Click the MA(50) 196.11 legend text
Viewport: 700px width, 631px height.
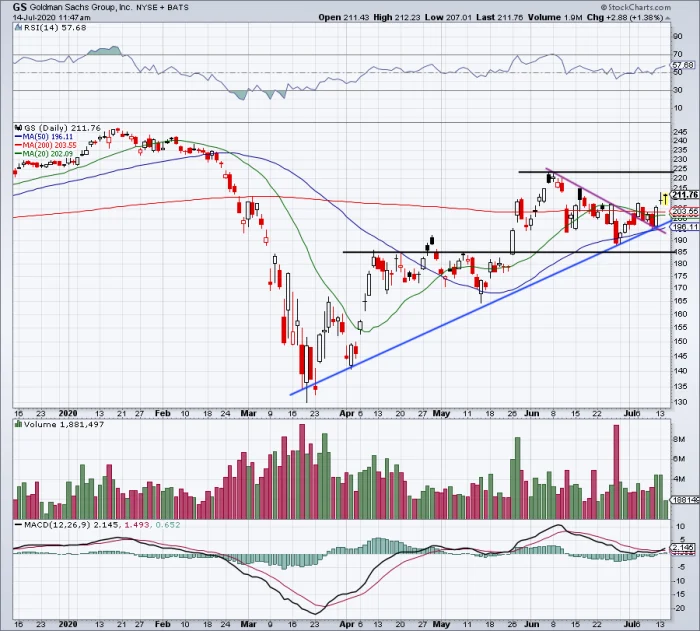[x=47, y=137]
